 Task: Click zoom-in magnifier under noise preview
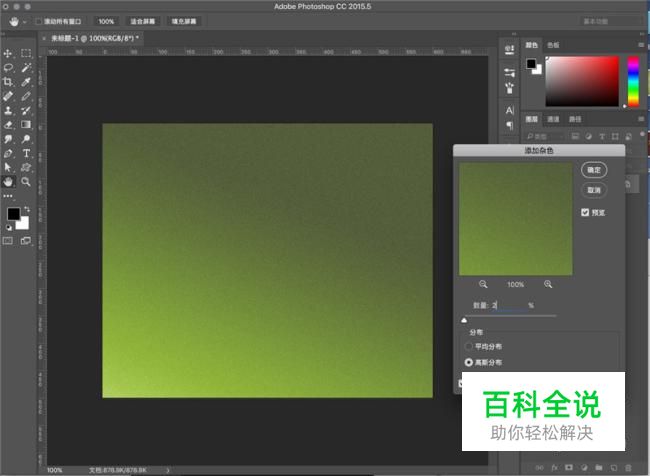pos(548,285)
